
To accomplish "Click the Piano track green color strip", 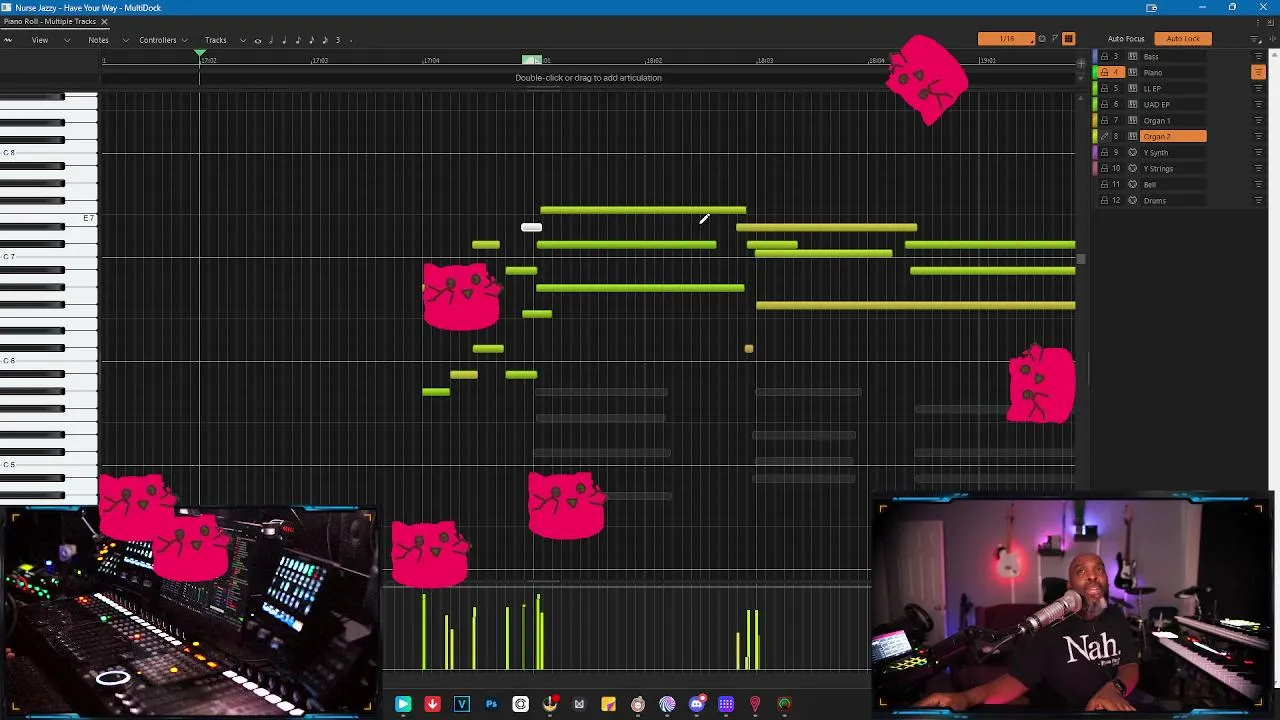I will (x=1095, y=72).
